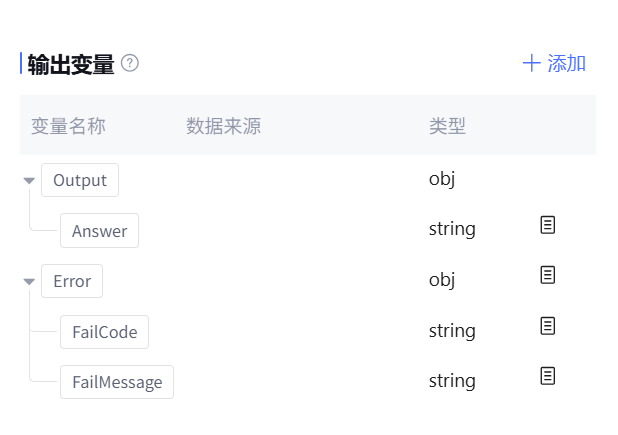
Task: Click the 类型 column header
Action: [x=447, y=126]
